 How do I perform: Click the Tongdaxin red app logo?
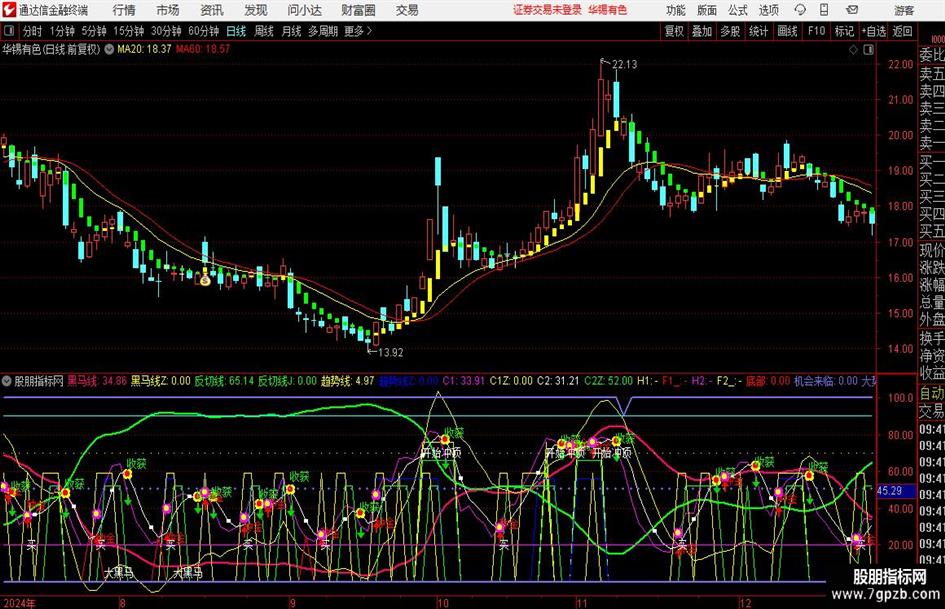8,10
